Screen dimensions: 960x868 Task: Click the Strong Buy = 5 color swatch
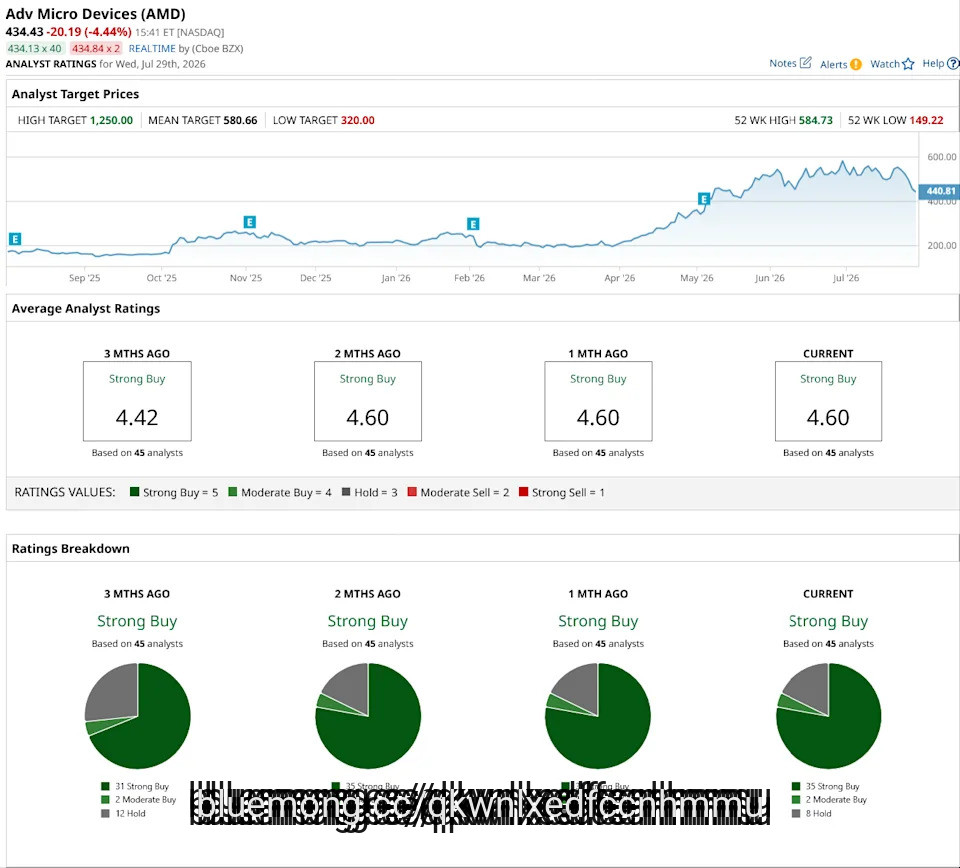click(x=135, y=492)
